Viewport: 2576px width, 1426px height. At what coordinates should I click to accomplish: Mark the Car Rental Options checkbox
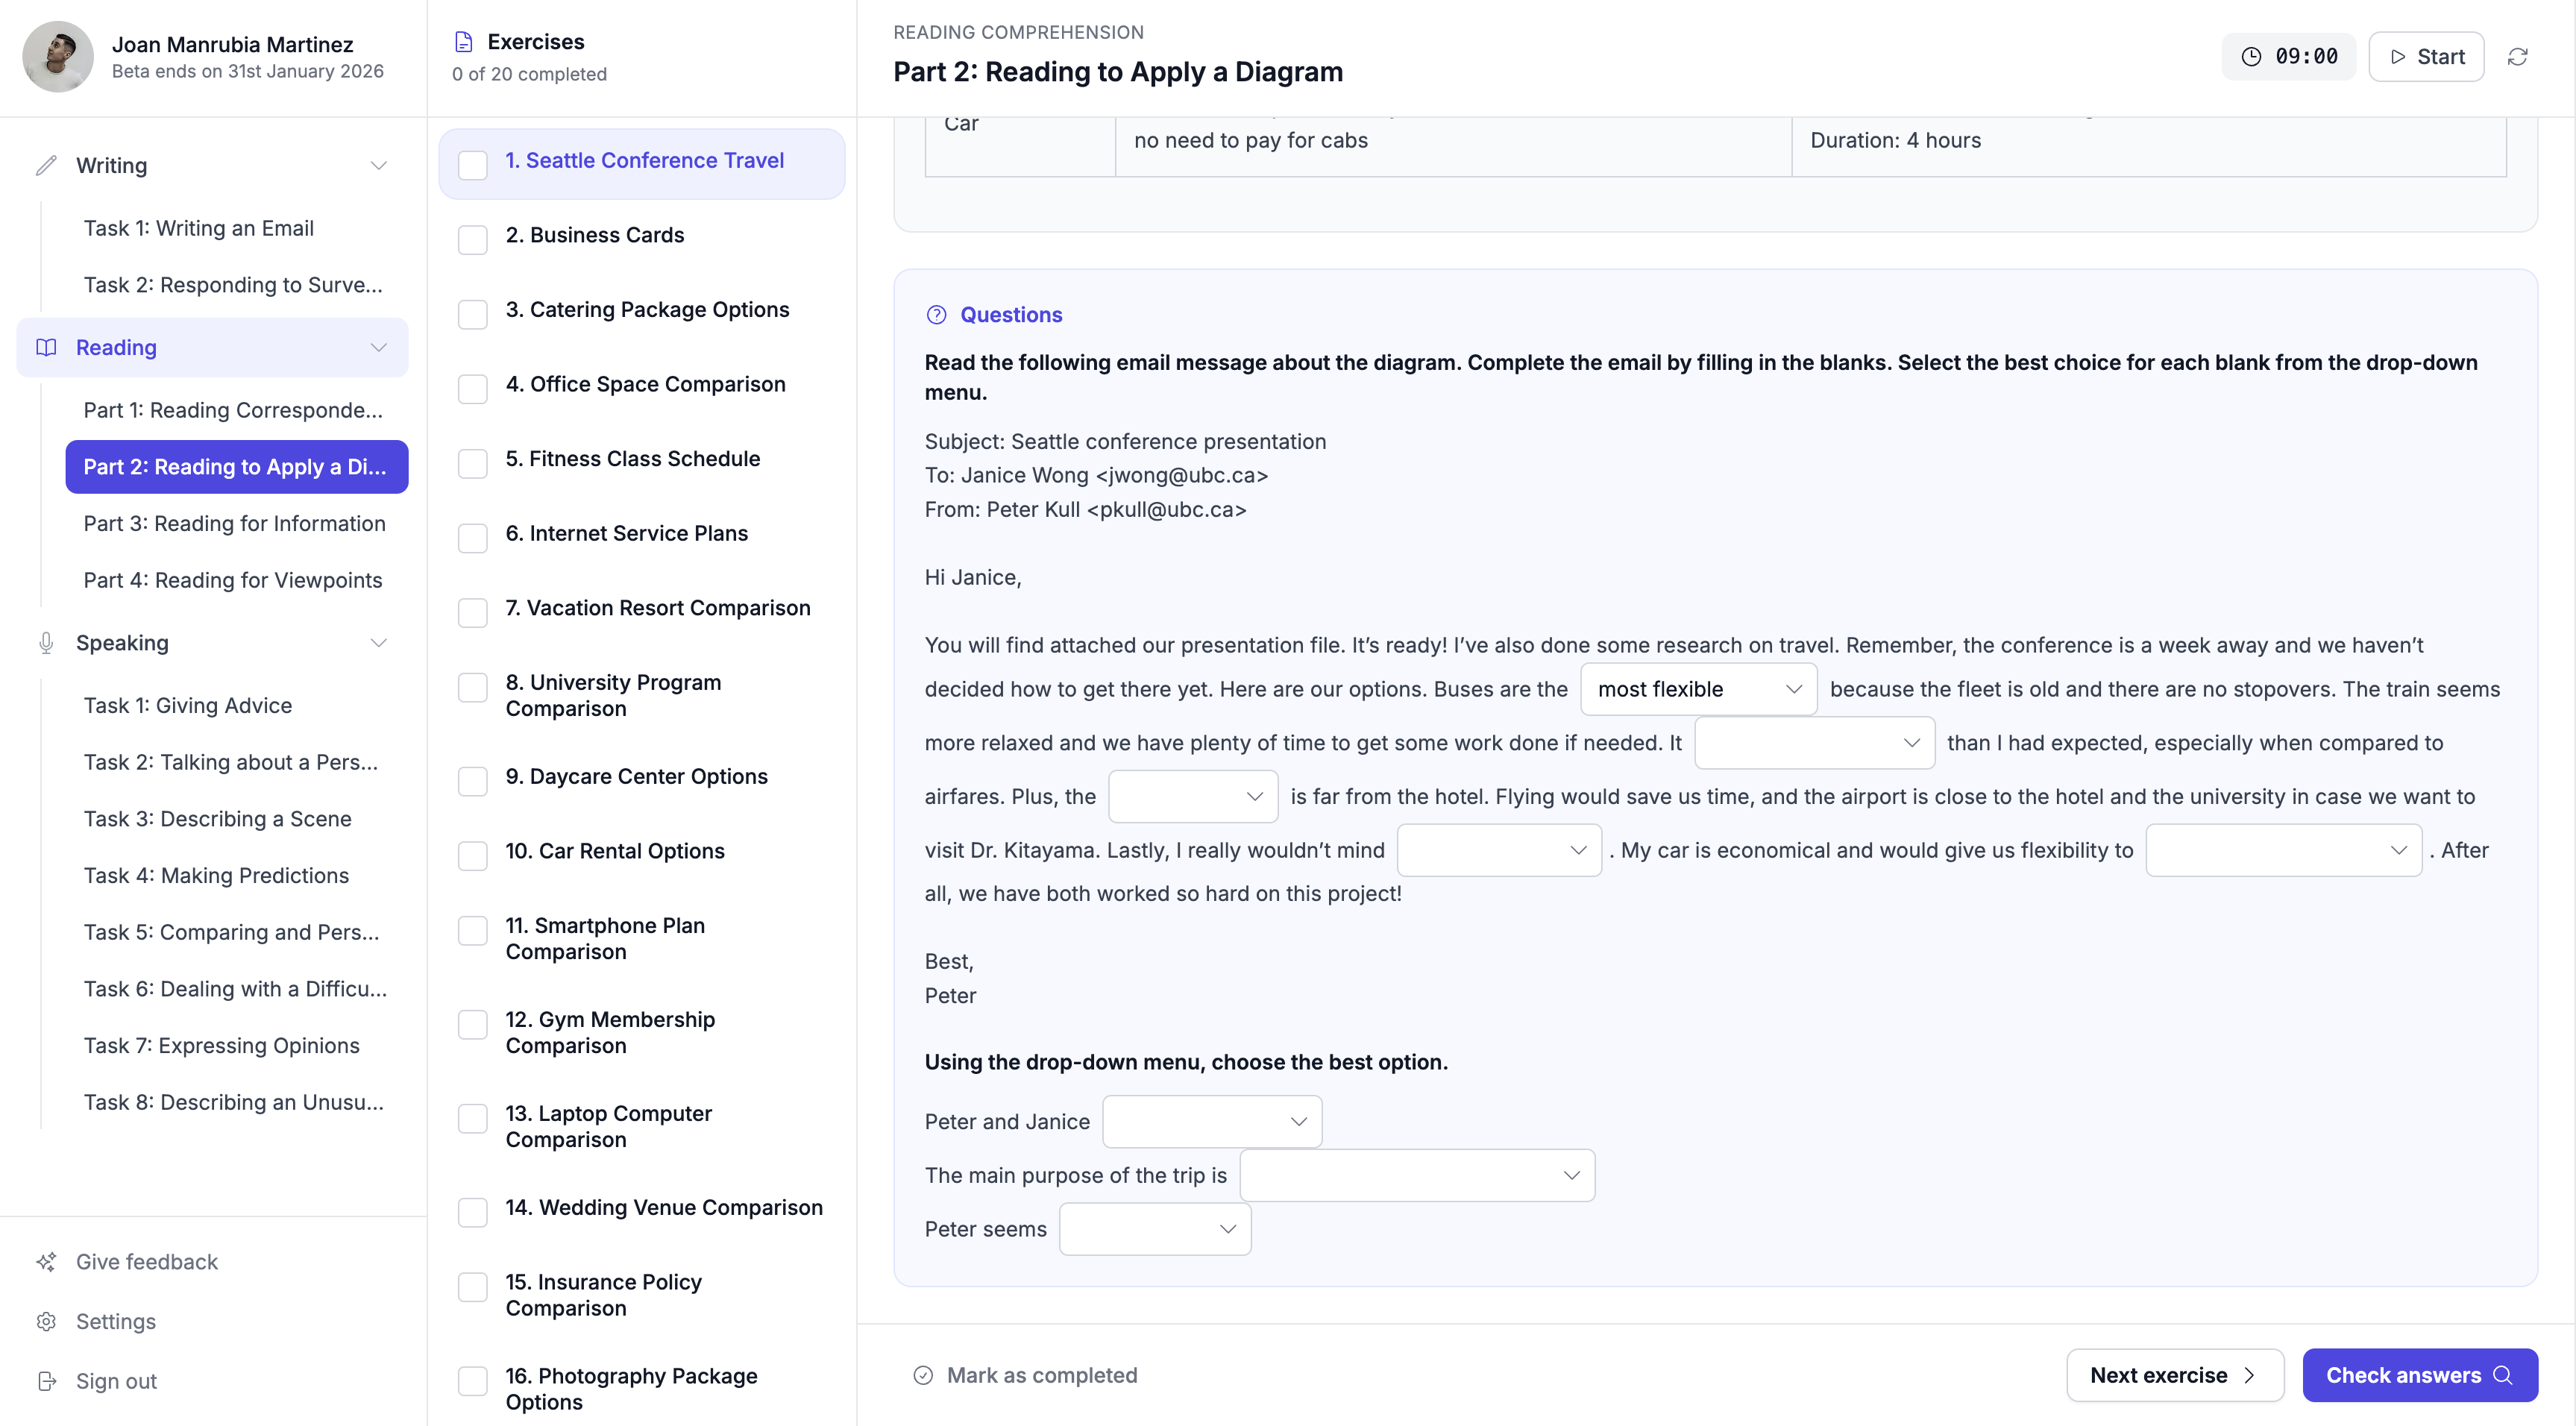pyautogui.click(x=473, y=856)
